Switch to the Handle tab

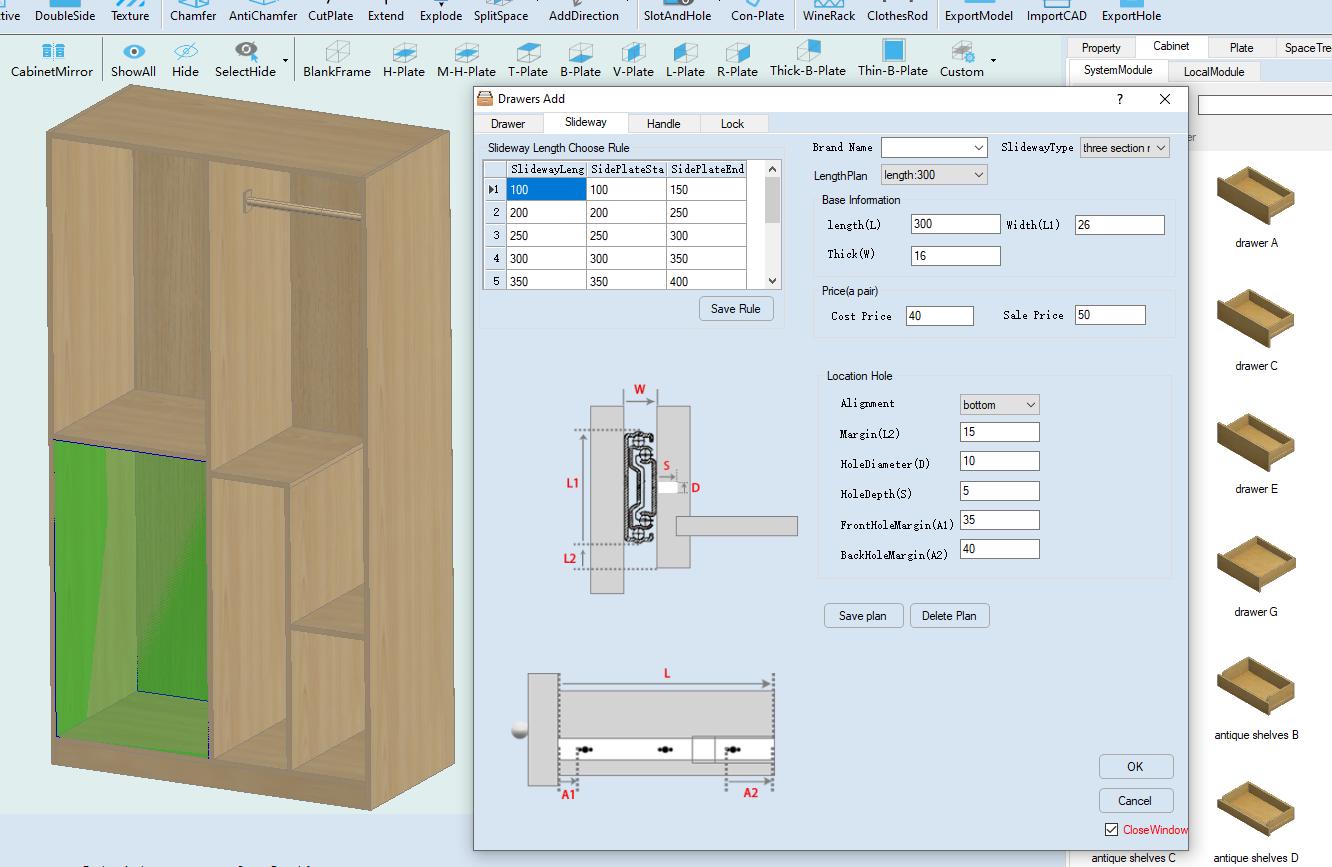pyautogui.click(x=663, y=124)
